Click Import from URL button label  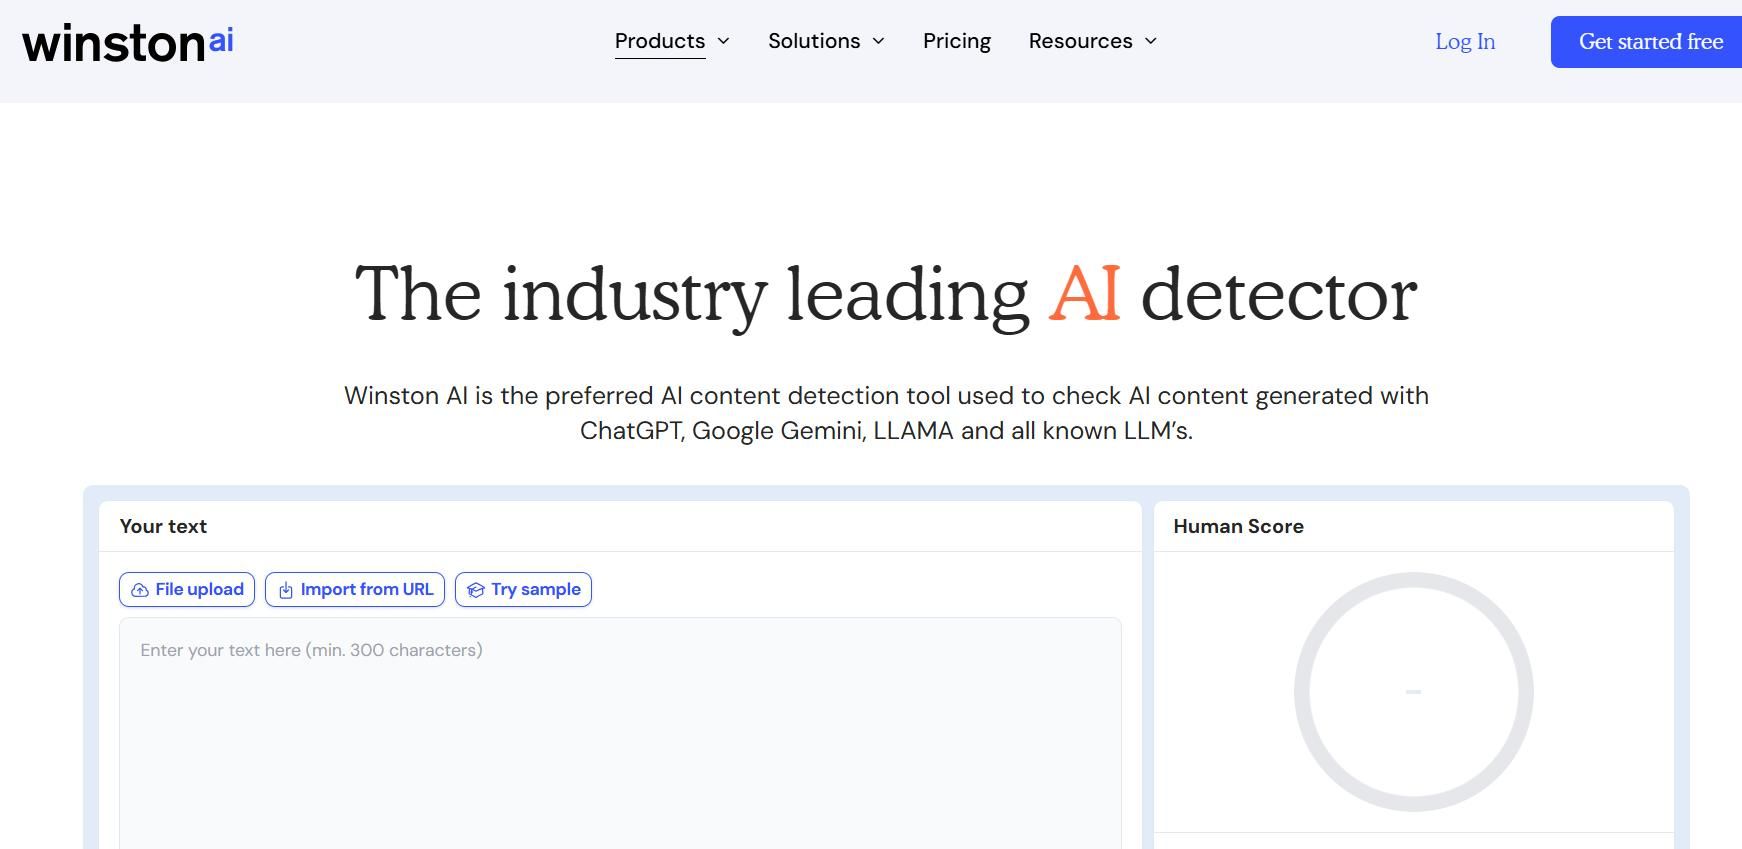367,589
